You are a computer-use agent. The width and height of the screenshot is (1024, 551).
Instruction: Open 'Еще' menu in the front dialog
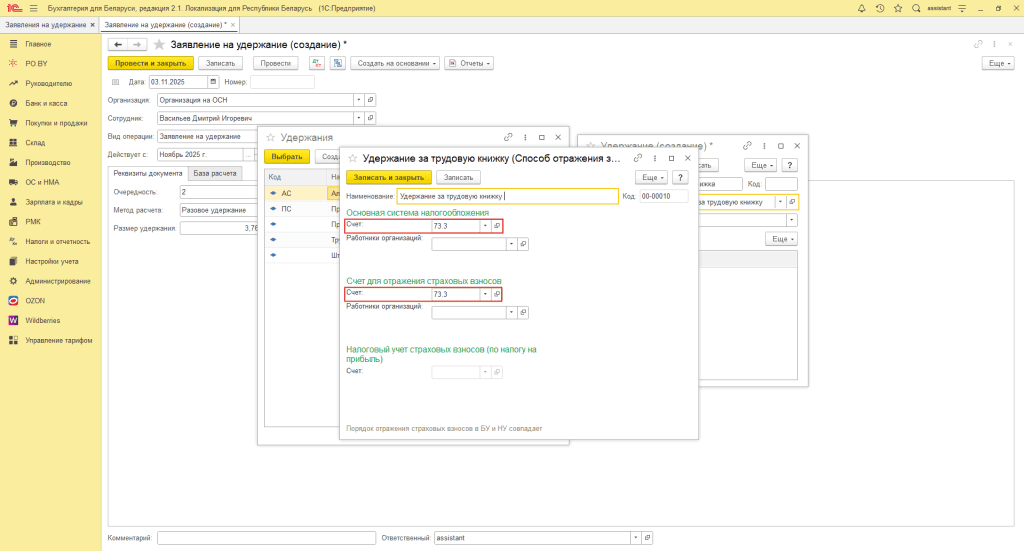(x=651, y=177)
